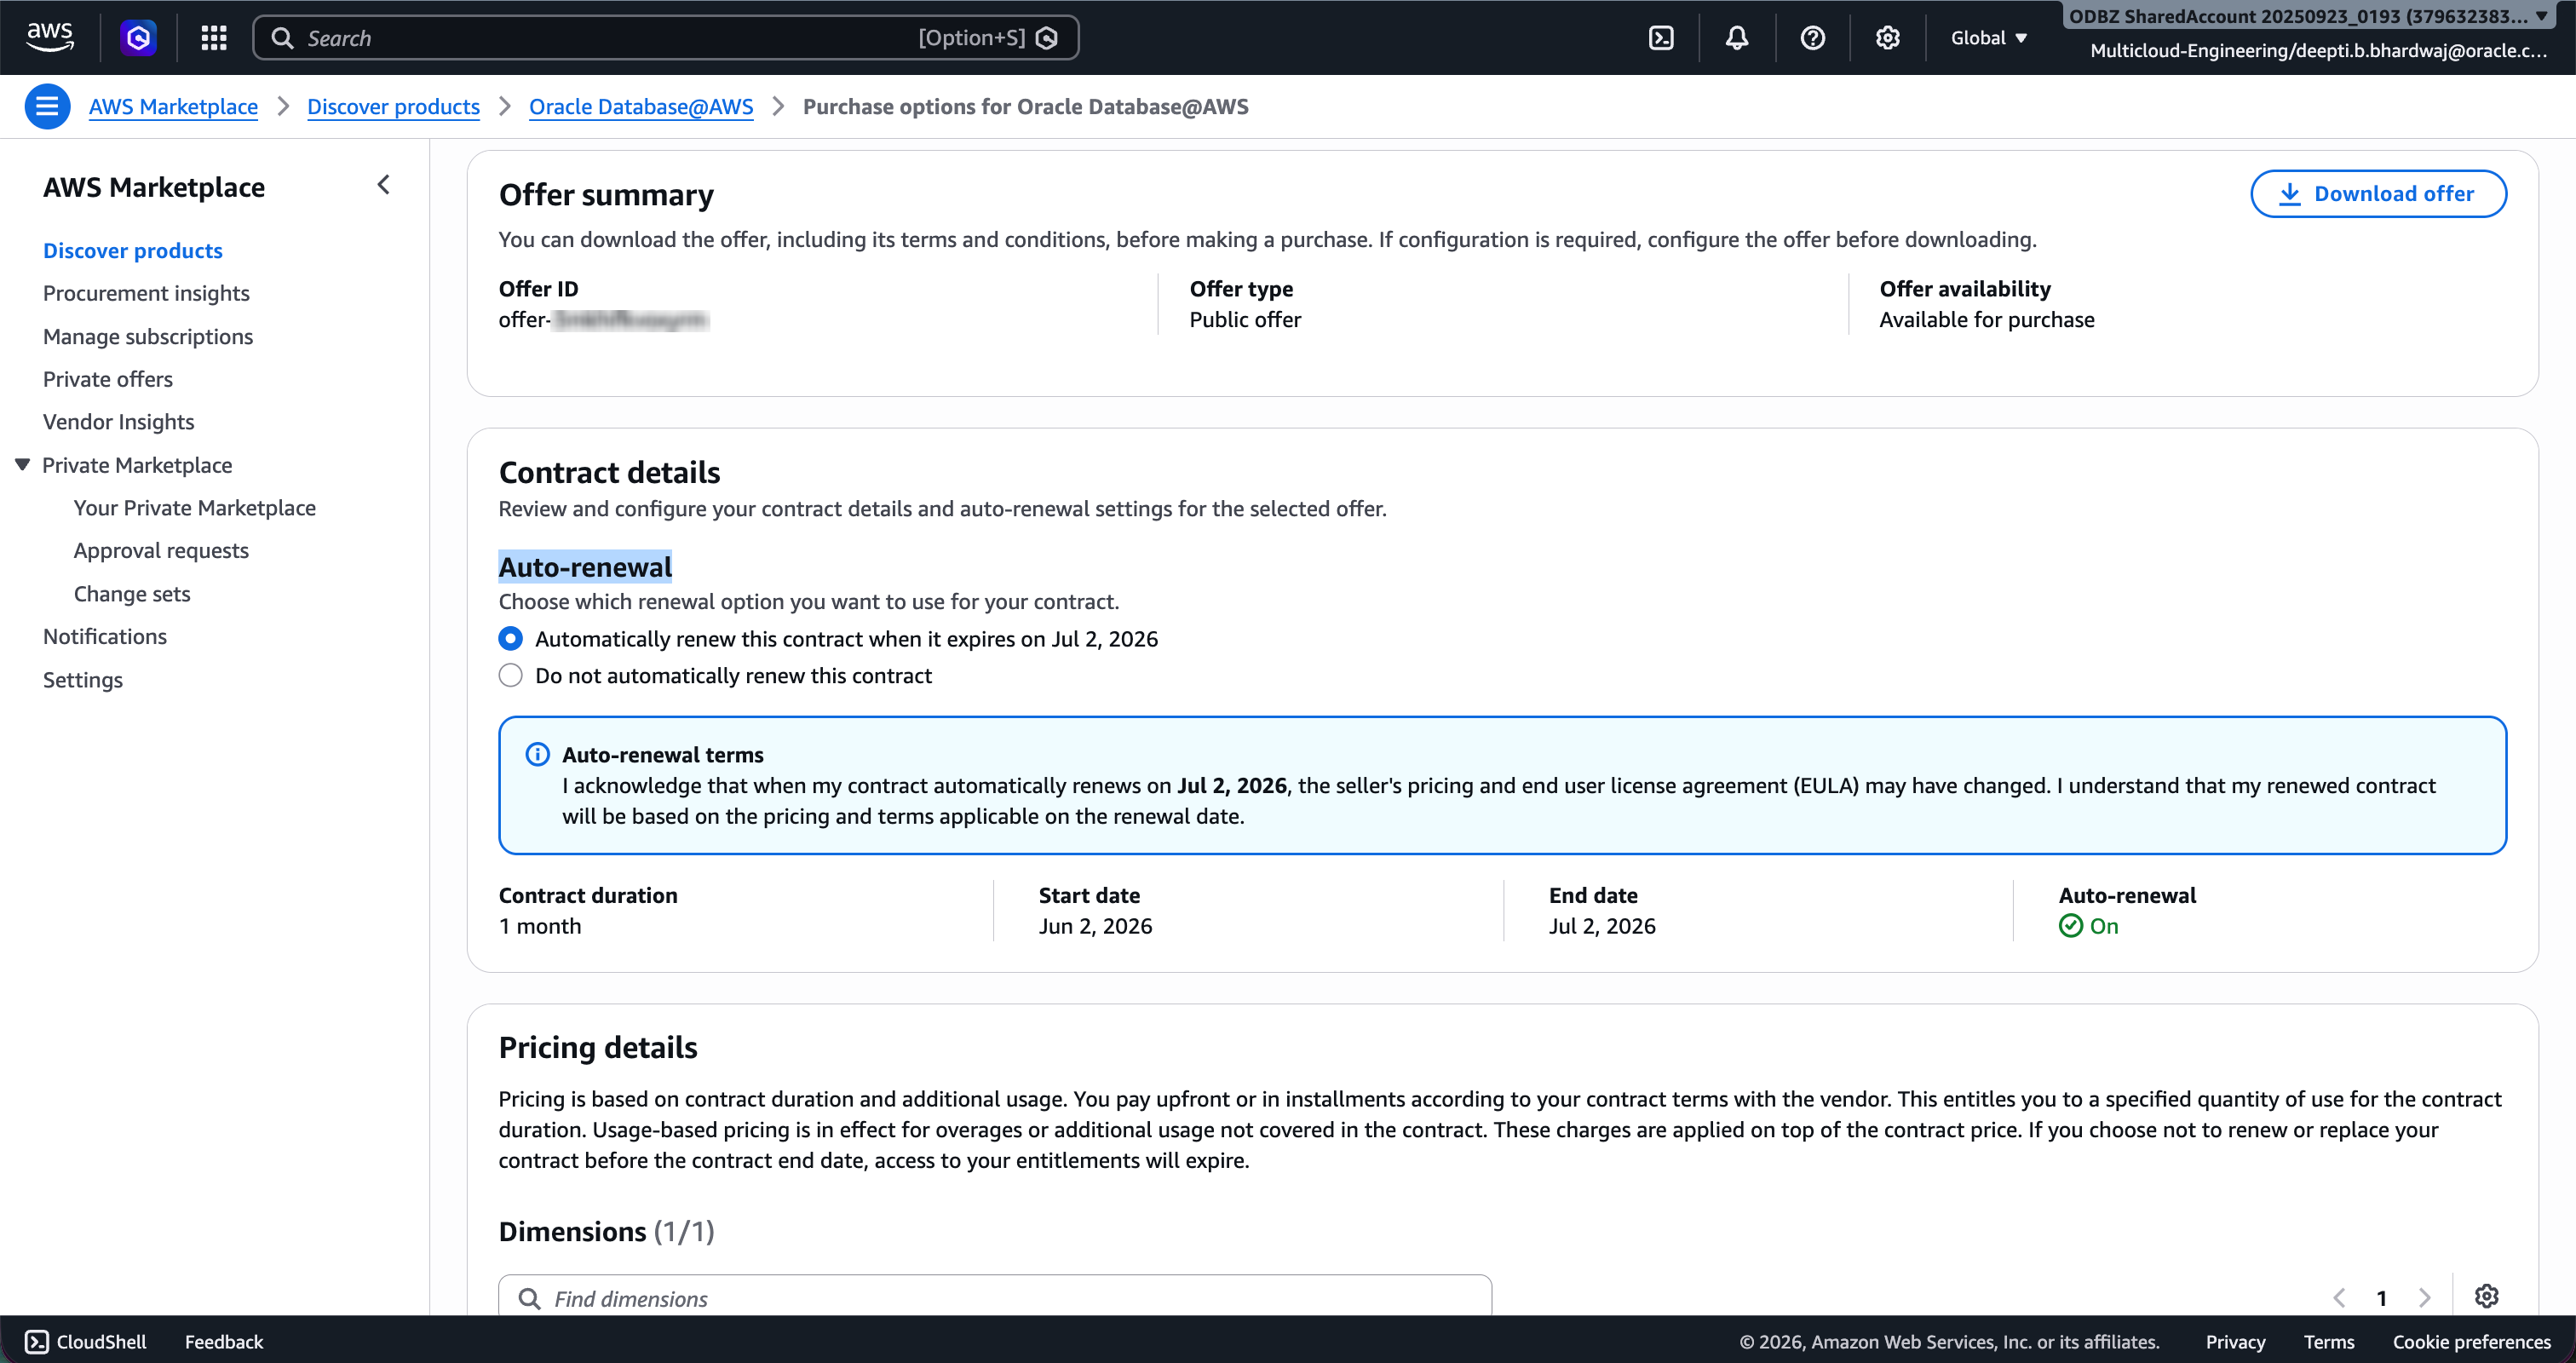This screenshot has height=1363, width=2576.
Task: Open the help question mark icon
Action: tap(1812, 38)
